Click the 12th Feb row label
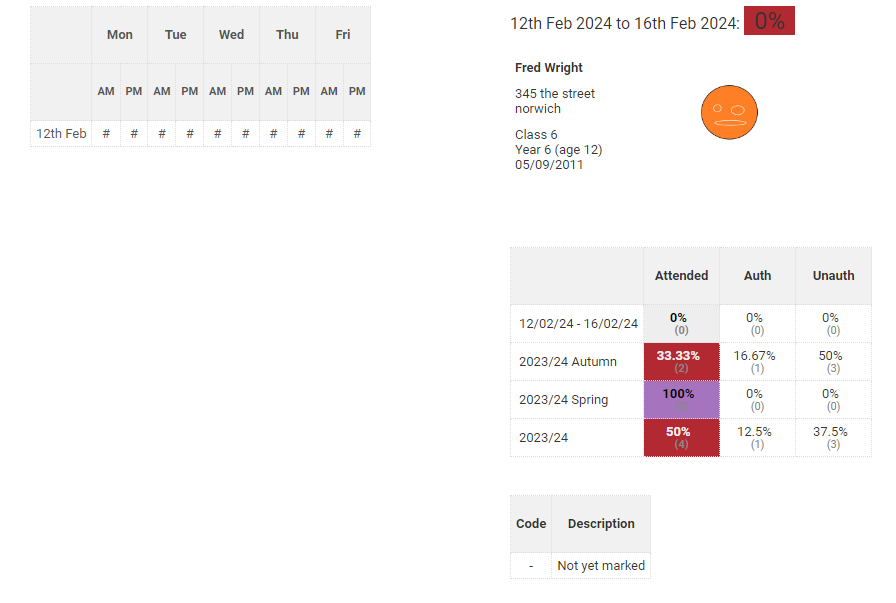The image size is (896, 603). coord(61,133)
